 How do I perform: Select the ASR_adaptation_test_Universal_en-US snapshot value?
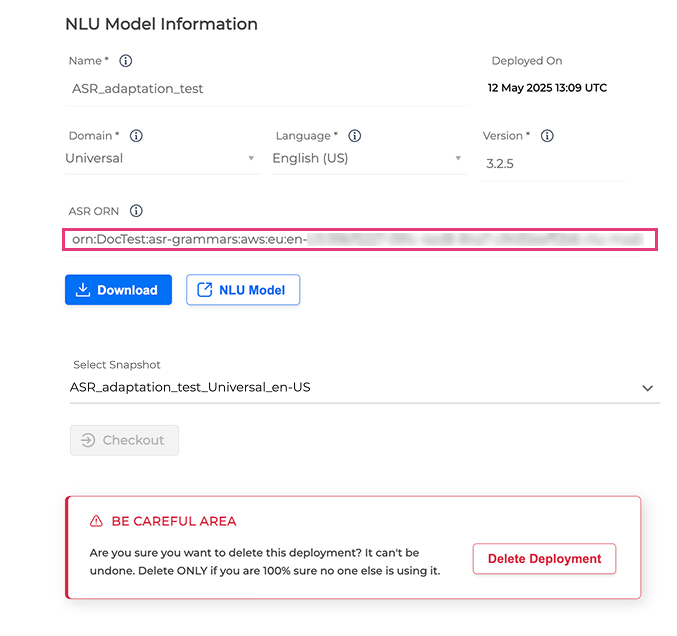(190, 387)
